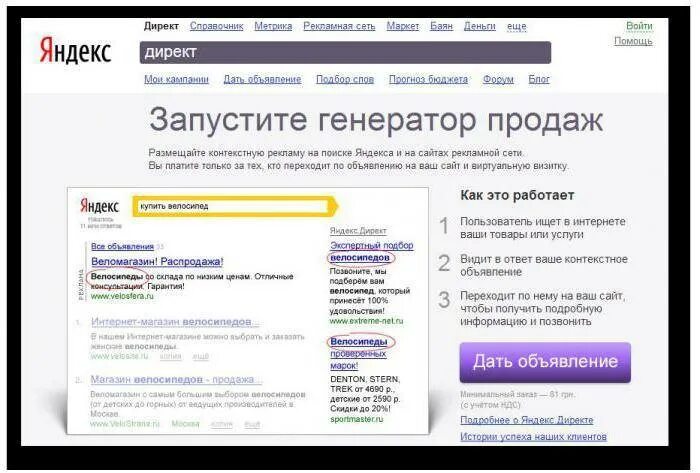This screenshot has width=700, height=473.
Task: Click the www.extreme-net.ru address
Action: (x=366, y=321)
